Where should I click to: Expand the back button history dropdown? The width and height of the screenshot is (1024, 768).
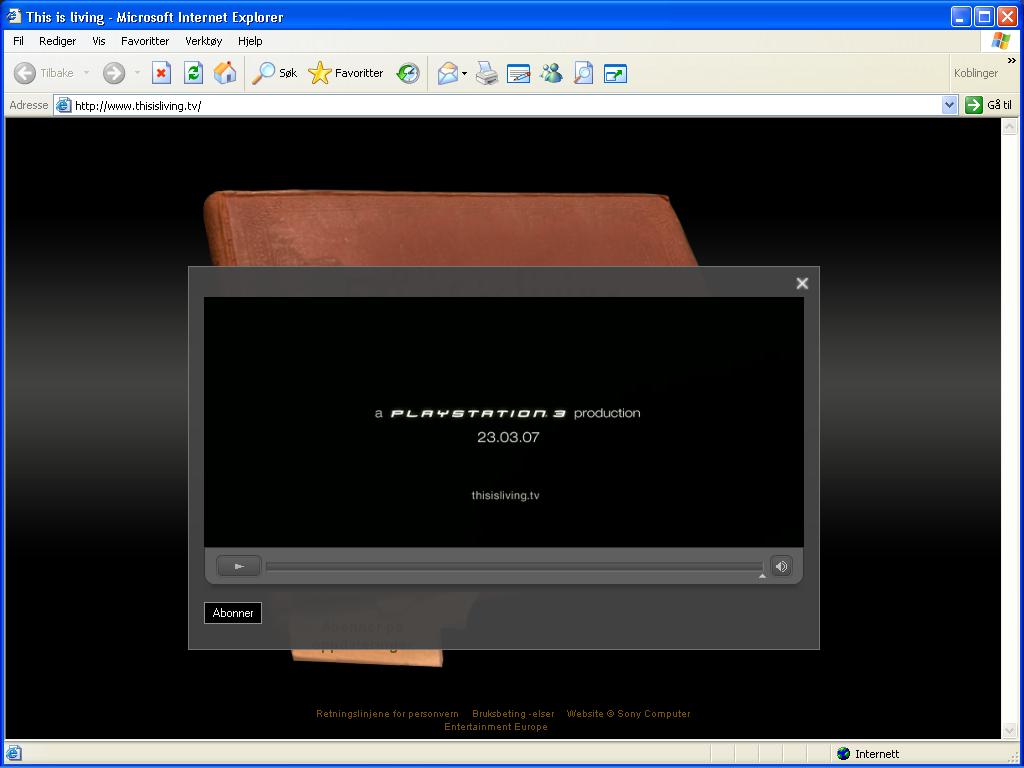(x=86, y=73)
